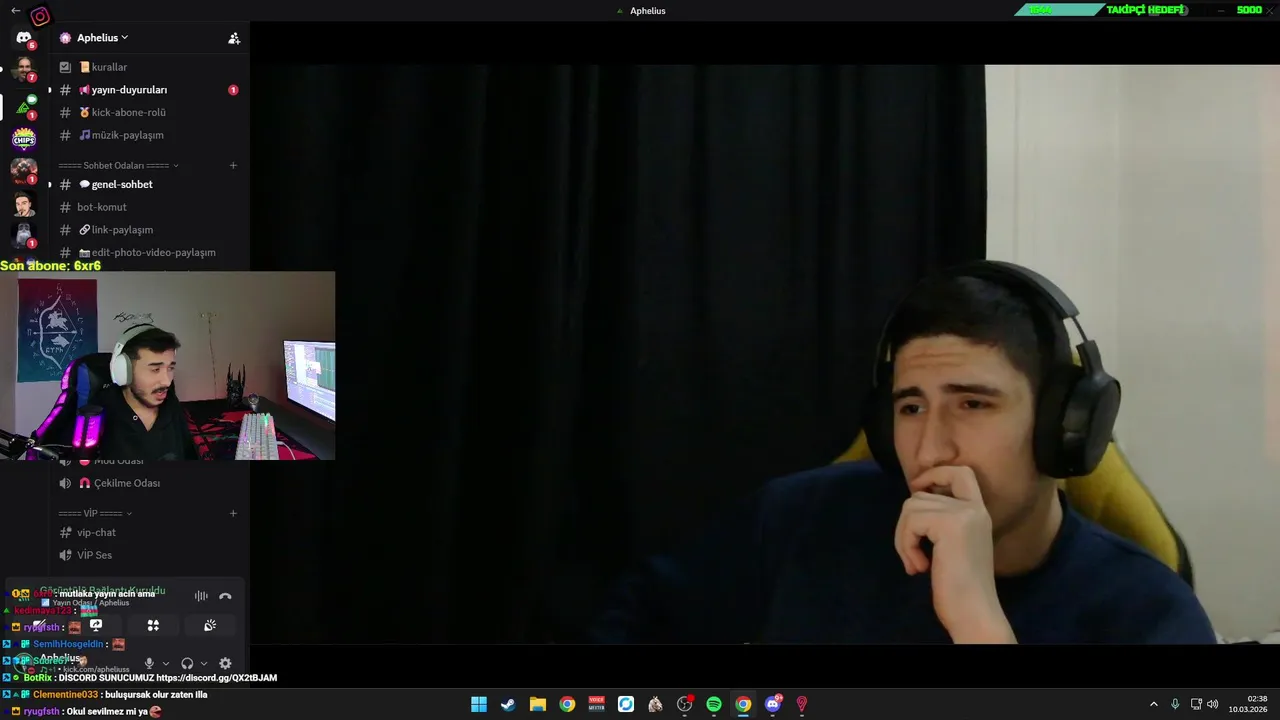The image size is (1280, 720).
Task: Open the first Chrome taskbar icon
Action: [x=567, y=704]
